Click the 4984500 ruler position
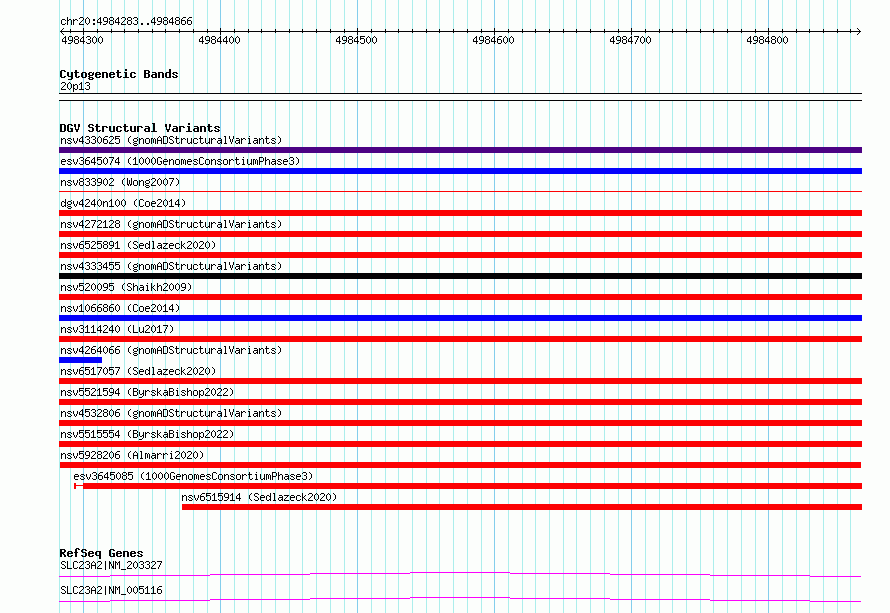The height and width of the screenshot is (613, 890). tap(356, 40)
